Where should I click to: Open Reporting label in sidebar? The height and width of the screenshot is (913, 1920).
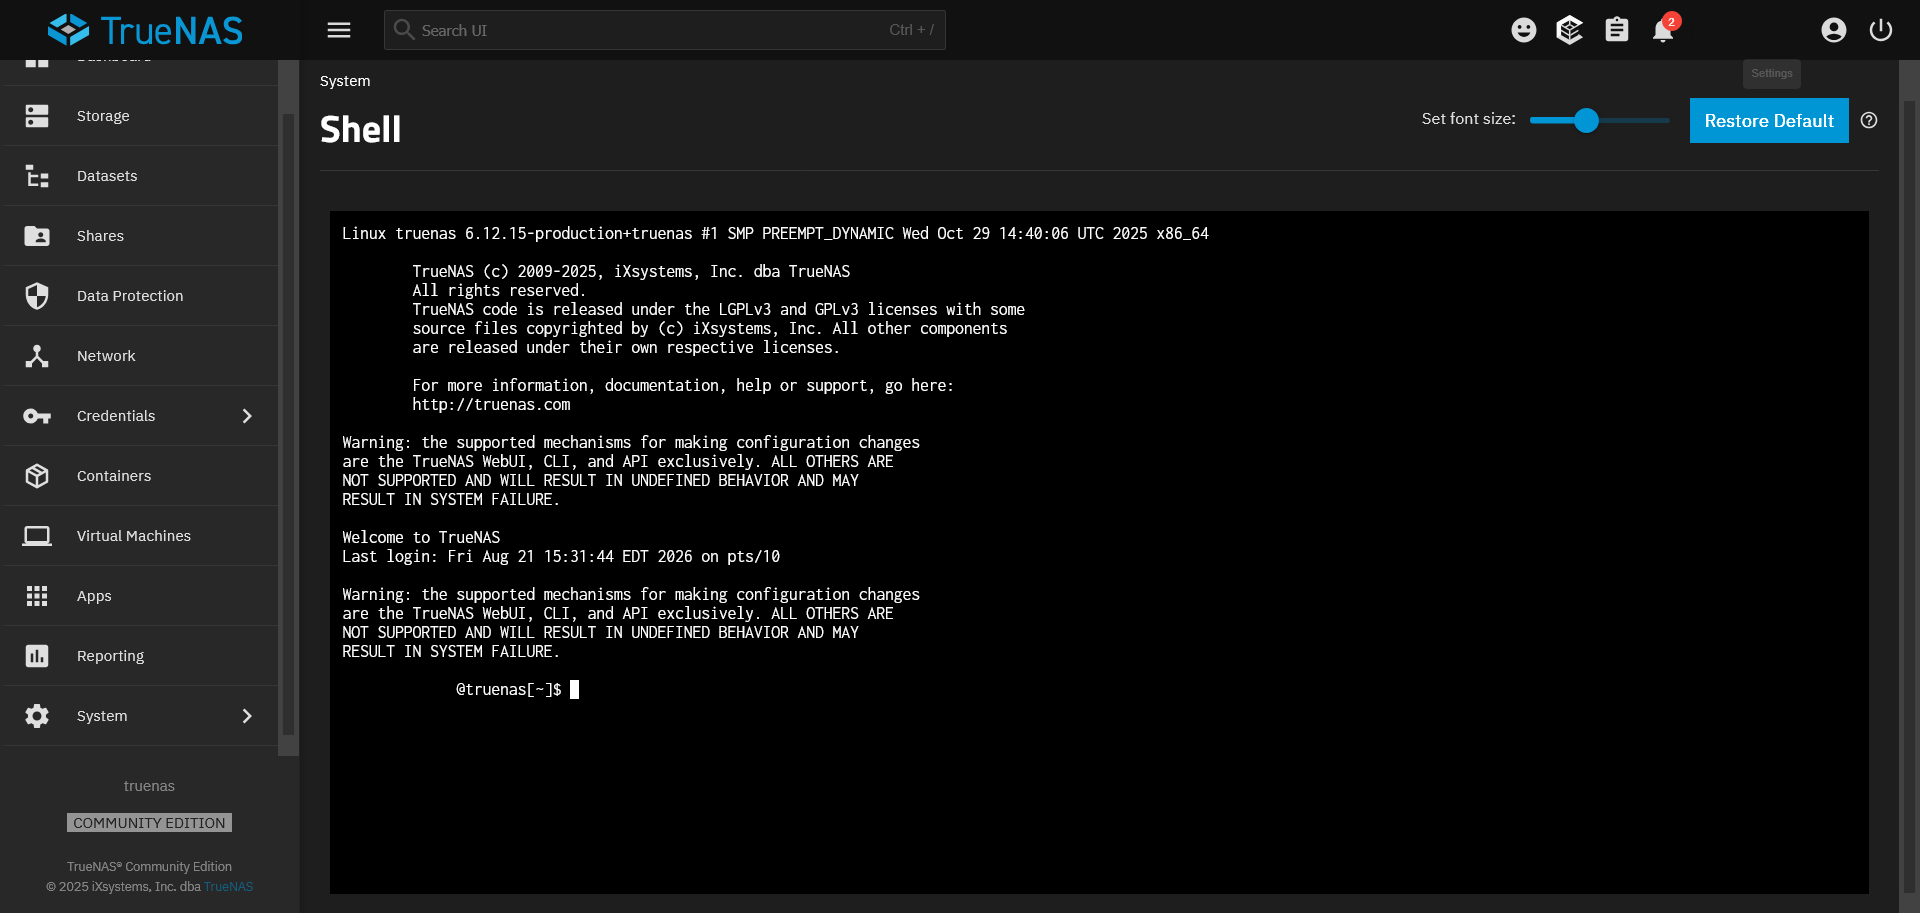(110, 656)
